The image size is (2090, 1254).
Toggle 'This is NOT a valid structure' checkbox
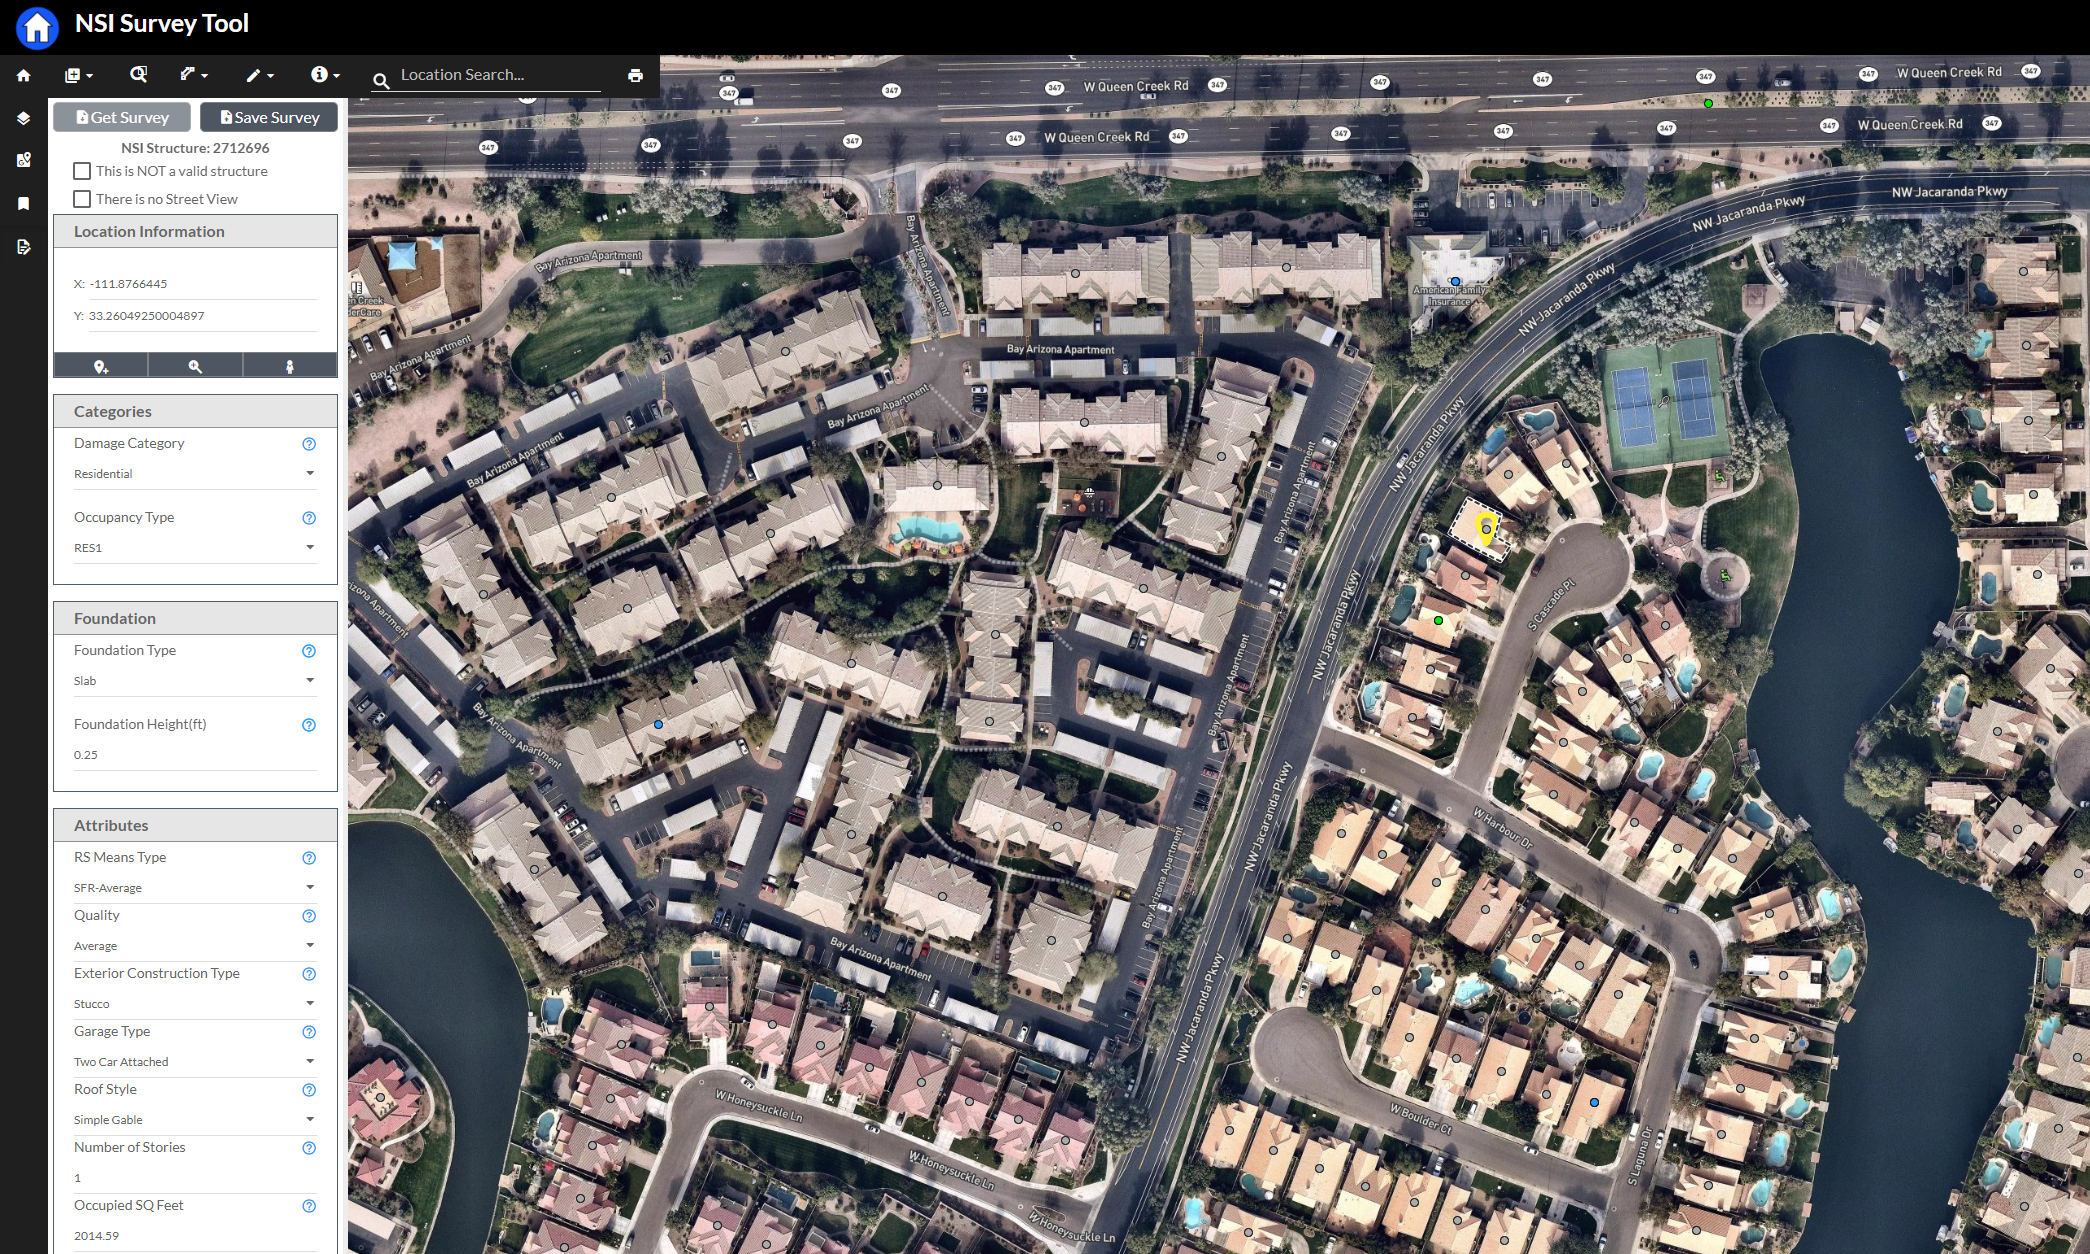(x=81, y=172)
